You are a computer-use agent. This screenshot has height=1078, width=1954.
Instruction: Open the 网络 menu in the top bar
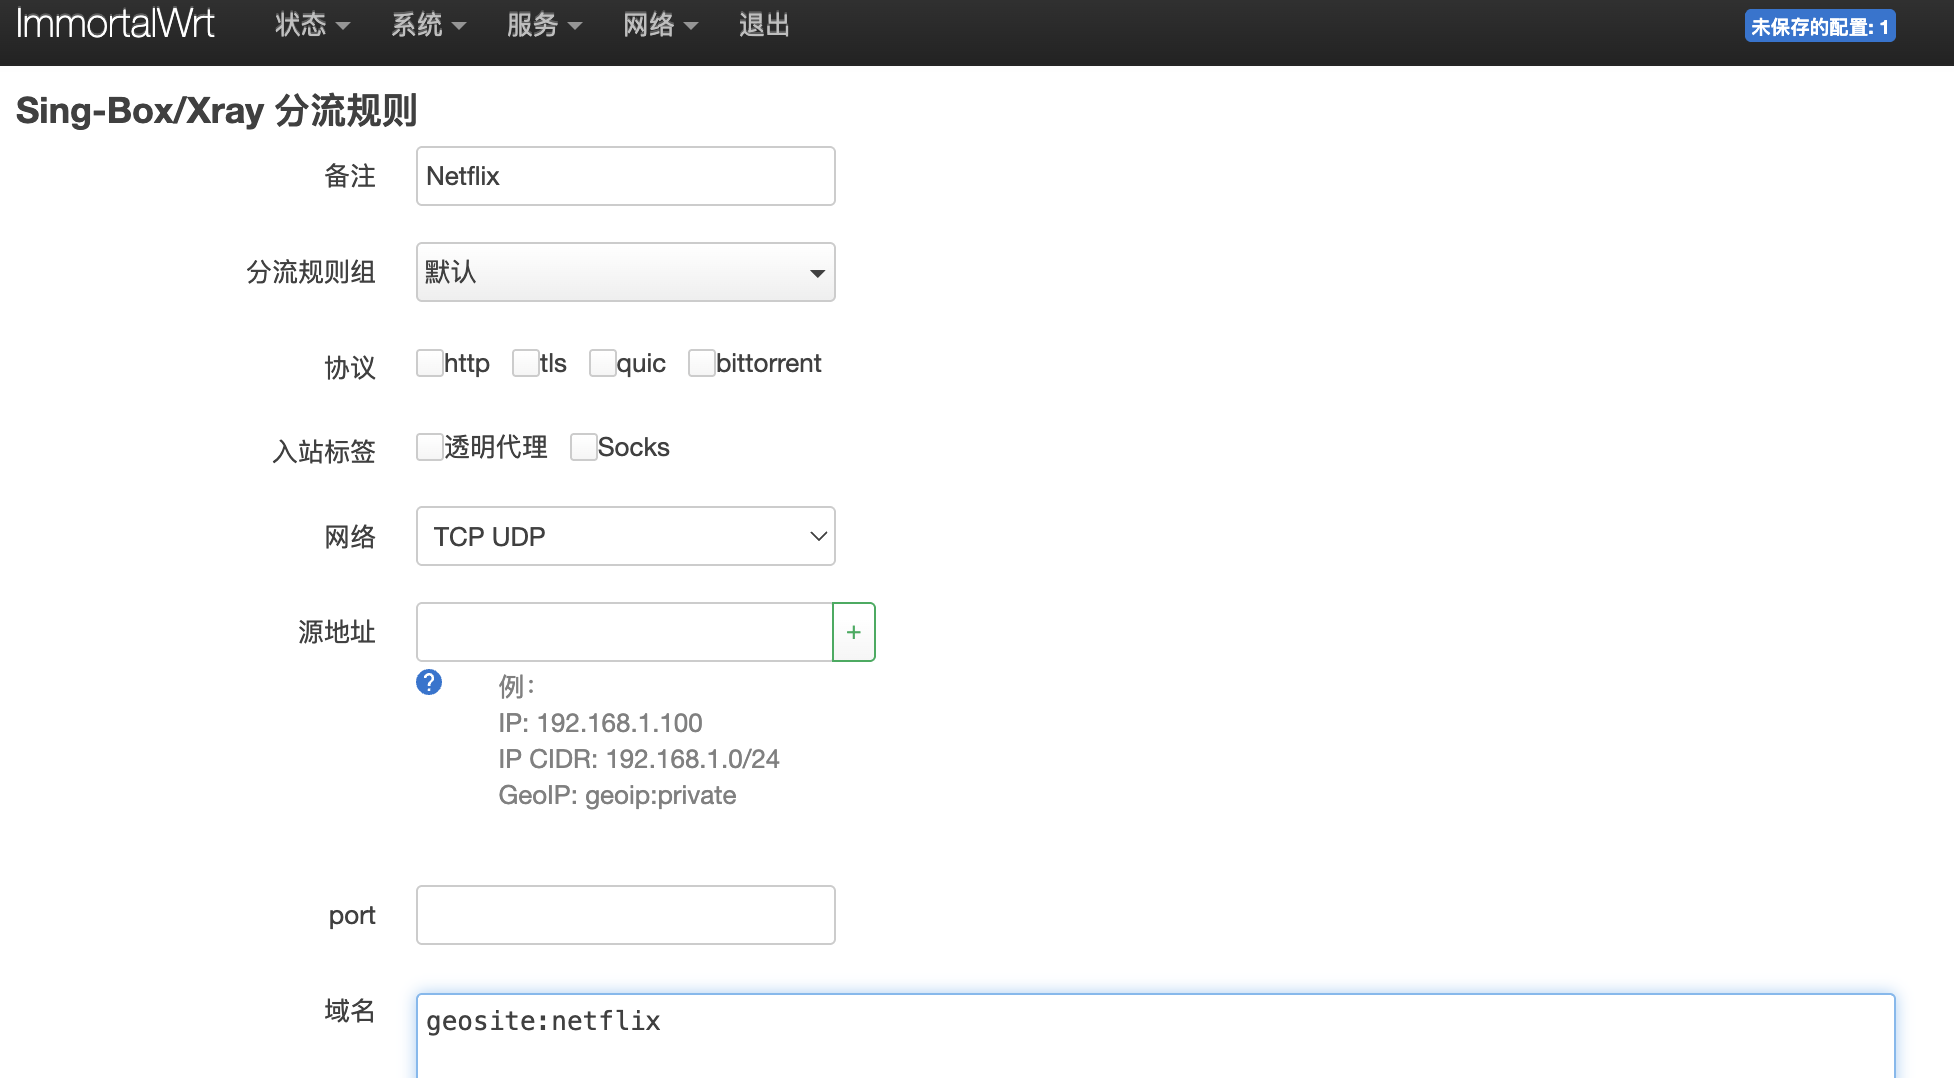click(x=660, y=25)
